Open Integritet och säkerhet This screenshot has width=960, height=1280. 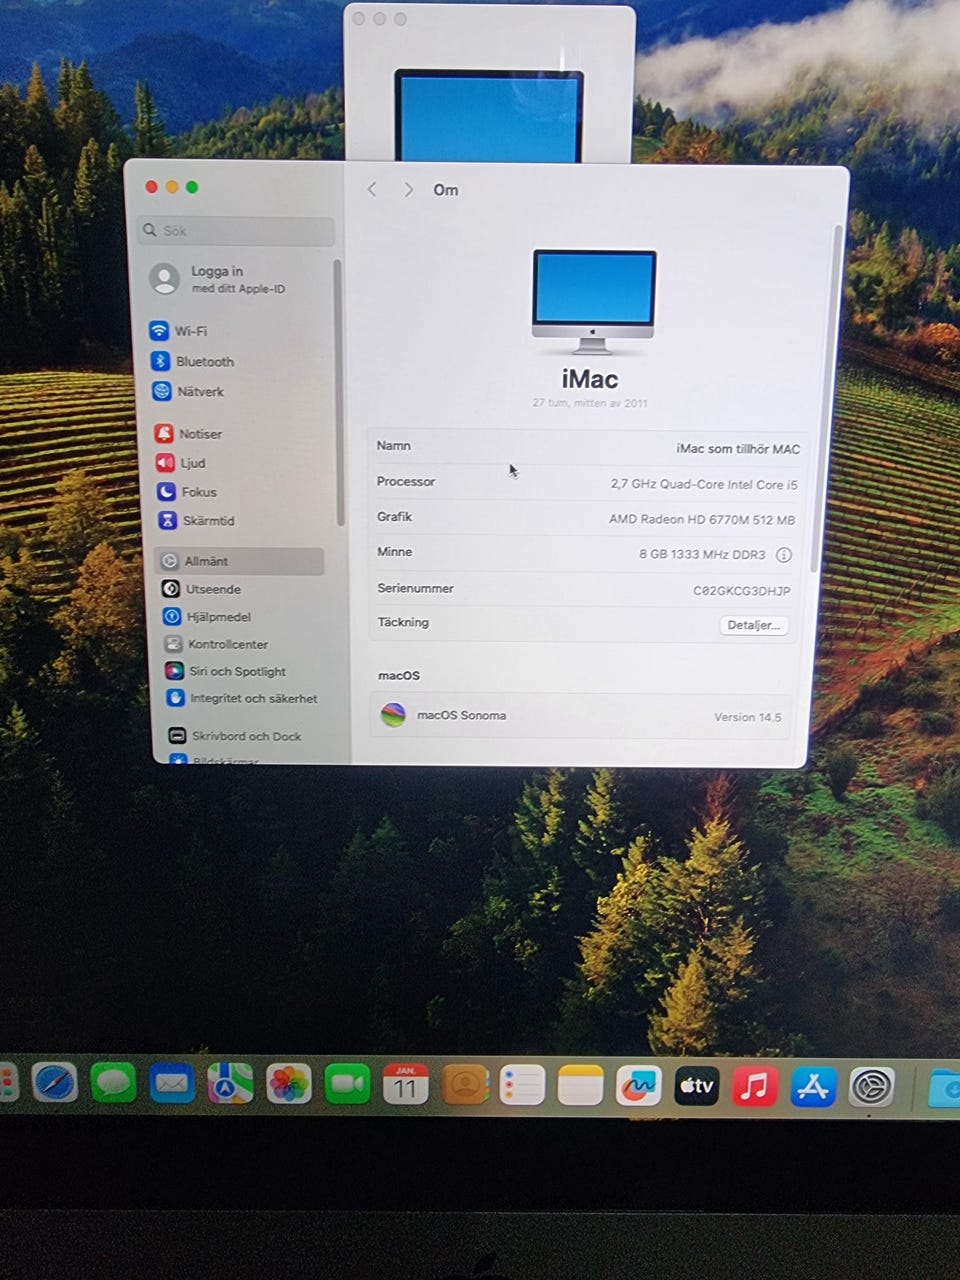pyautogui.click(x=241, y=698)
